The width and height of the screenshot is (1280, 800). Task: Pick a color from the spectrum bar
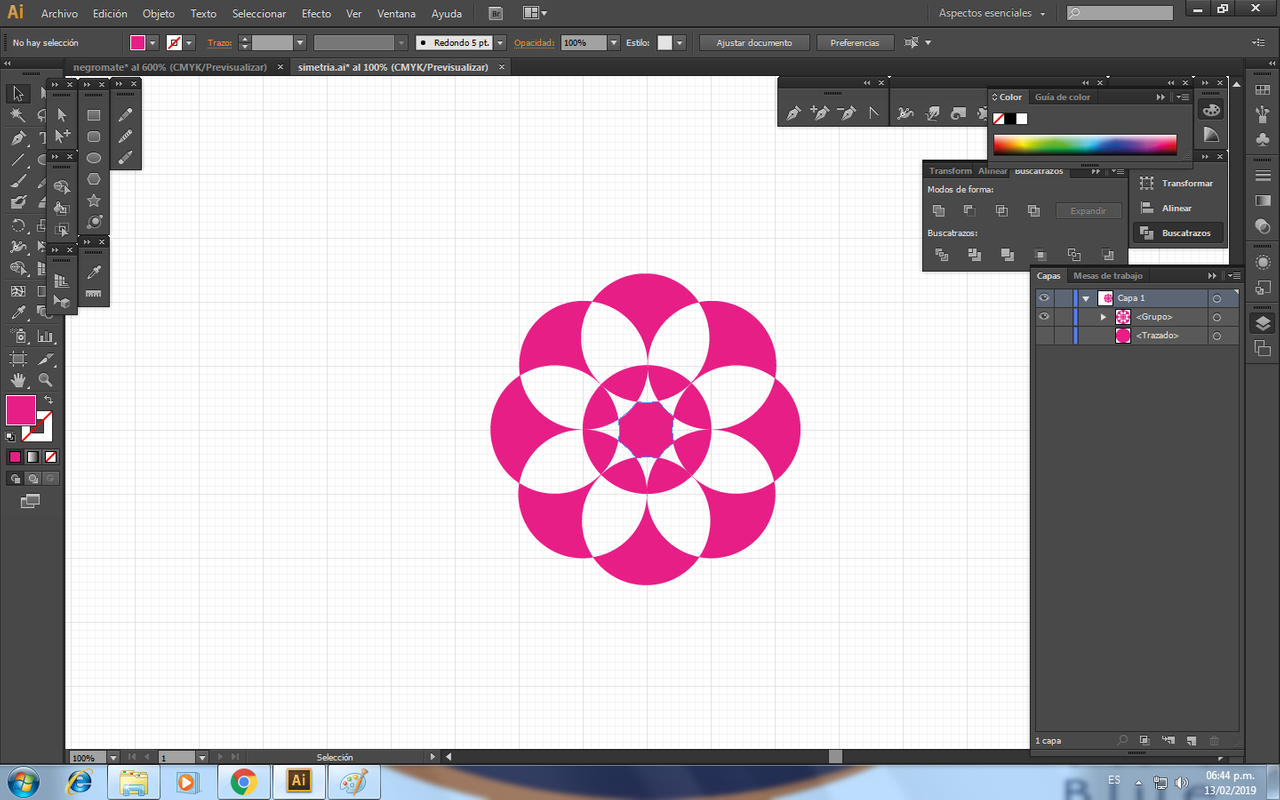[x=1084, y=145]
